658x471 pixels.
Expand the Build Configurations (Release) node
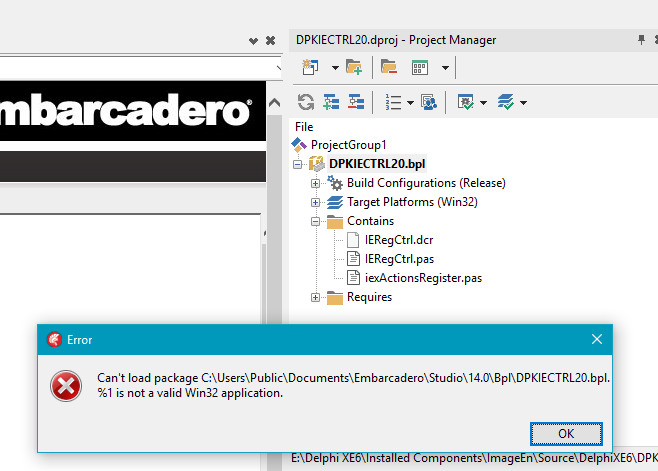click(315, 183)
